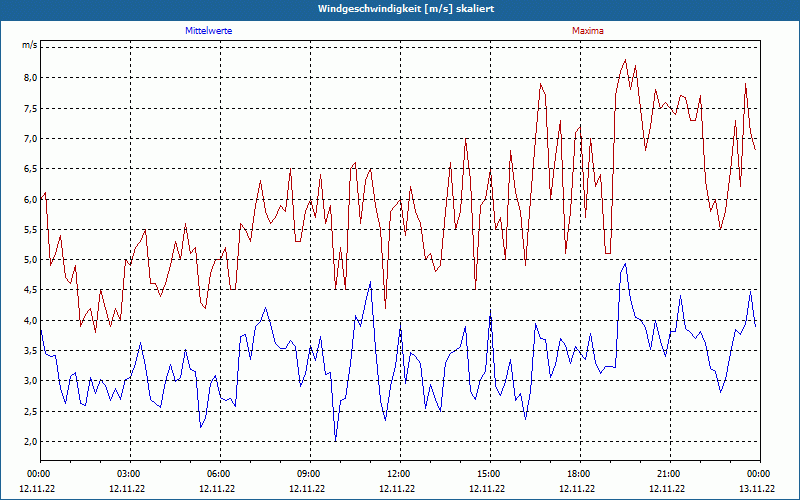Select the 4,0 y-axis value

click(x=30, y=320)
